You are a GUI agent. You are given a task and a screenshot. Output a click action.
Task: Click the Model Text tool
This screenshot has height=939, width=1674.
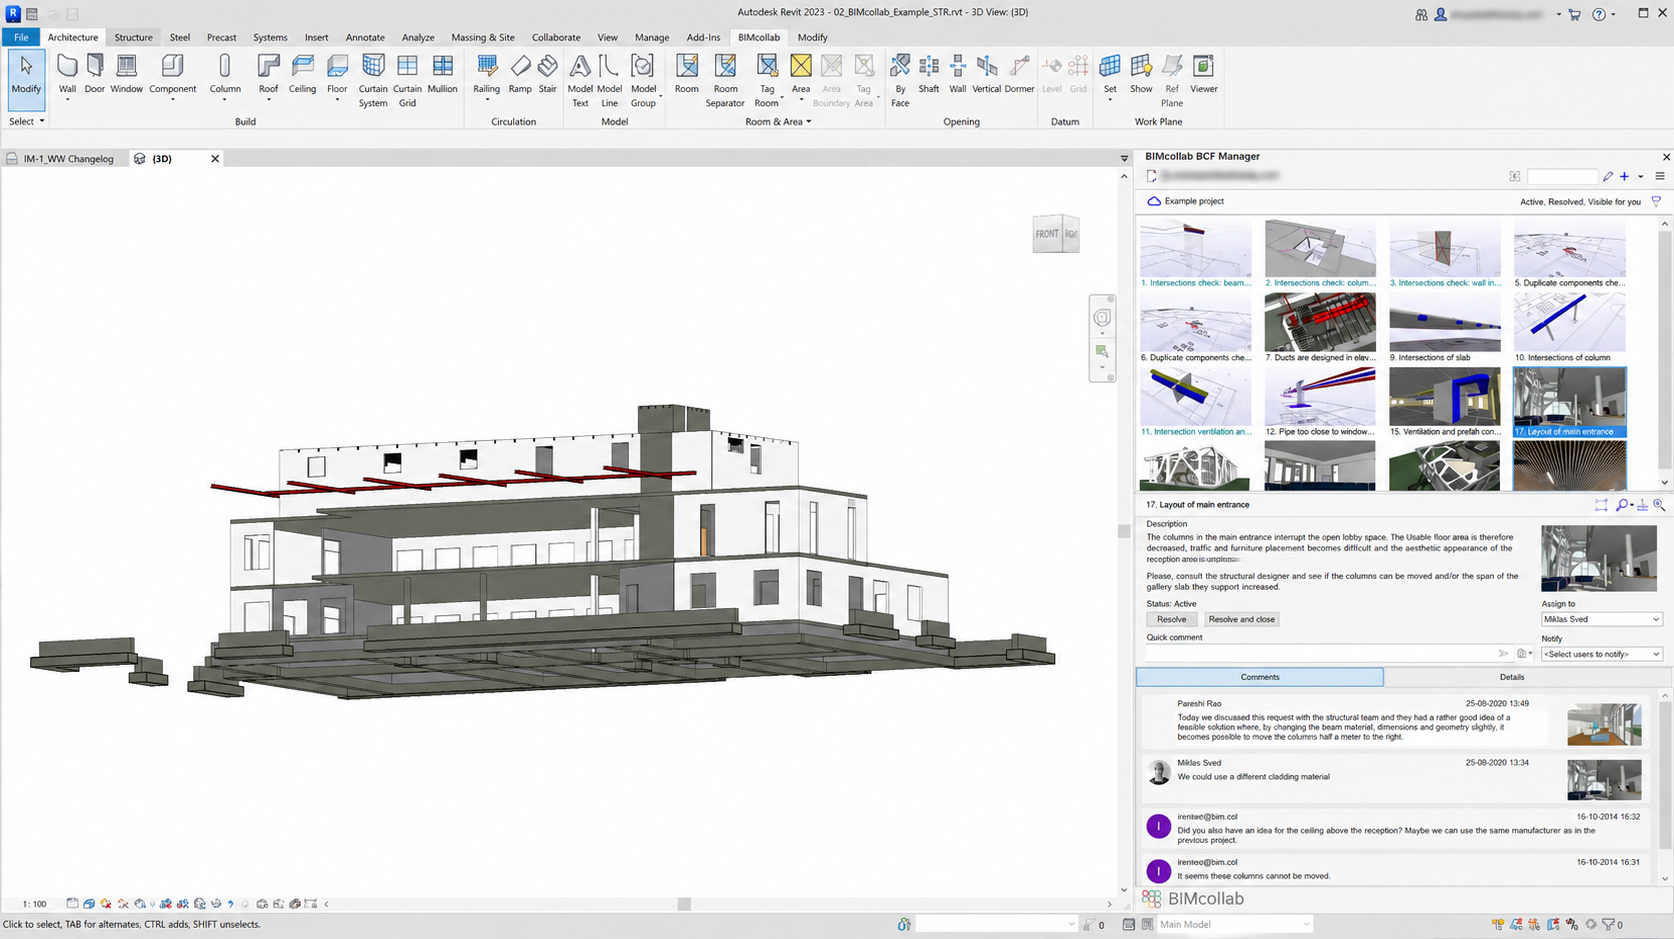coord(580,81)
